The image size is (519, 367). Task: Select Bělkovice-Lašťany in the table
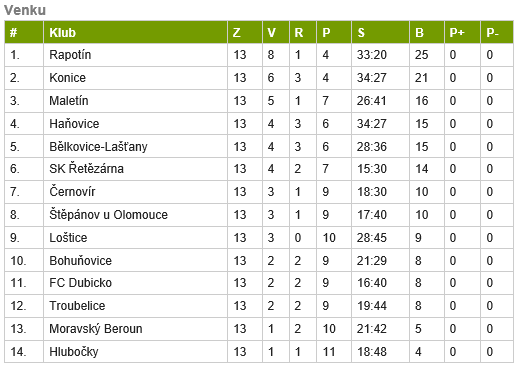98,147
